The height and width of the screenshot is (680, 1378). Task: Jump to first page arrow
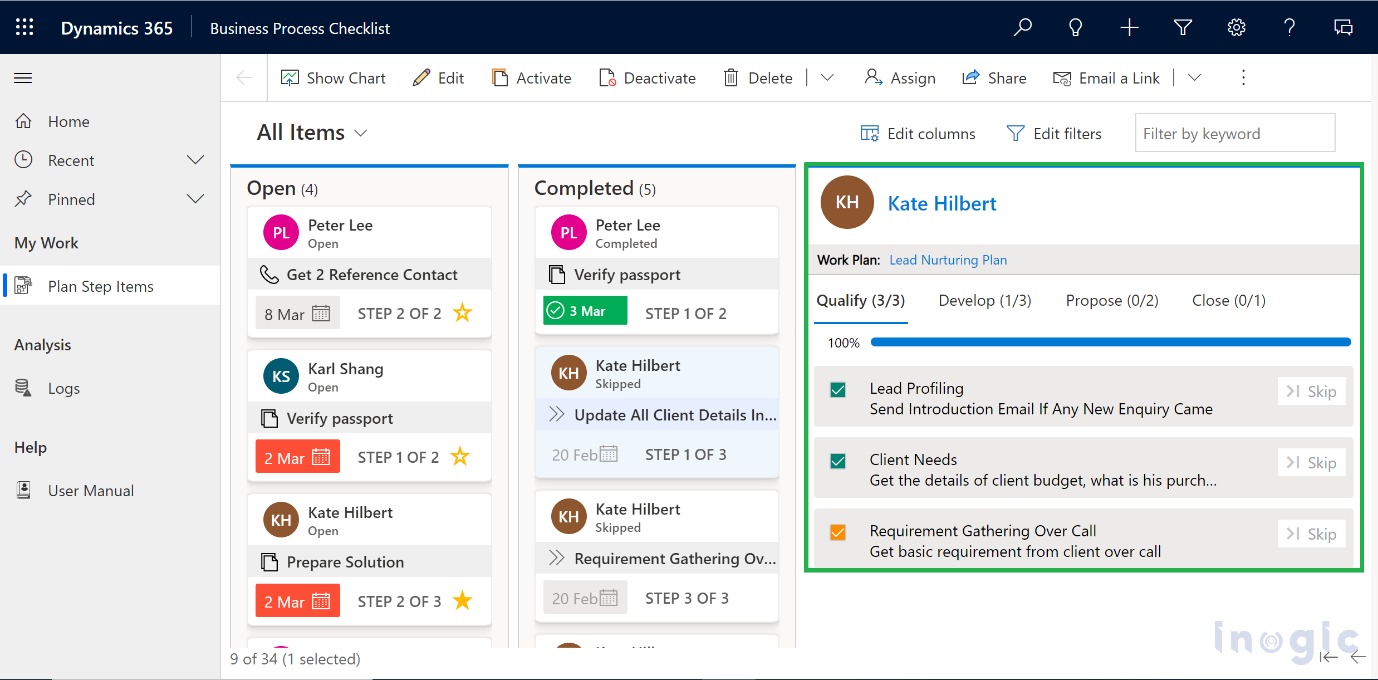tap(1328, 657)
